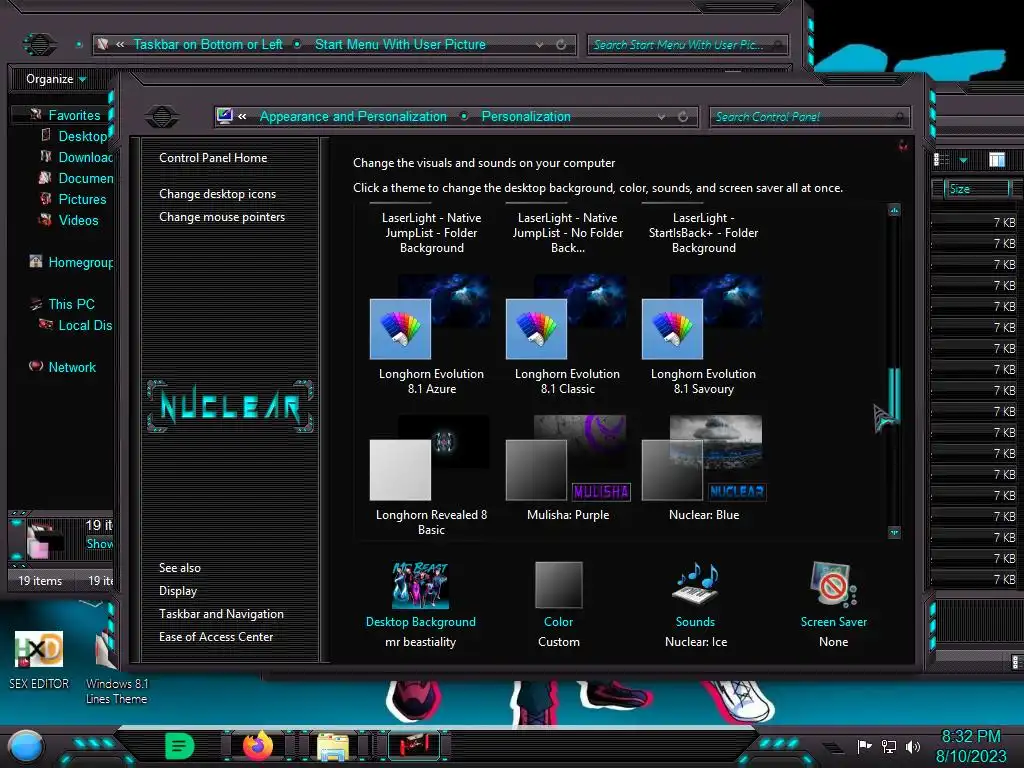Click Change mouse pointers link
This screenshot has height=768, width=1024.
222,217
